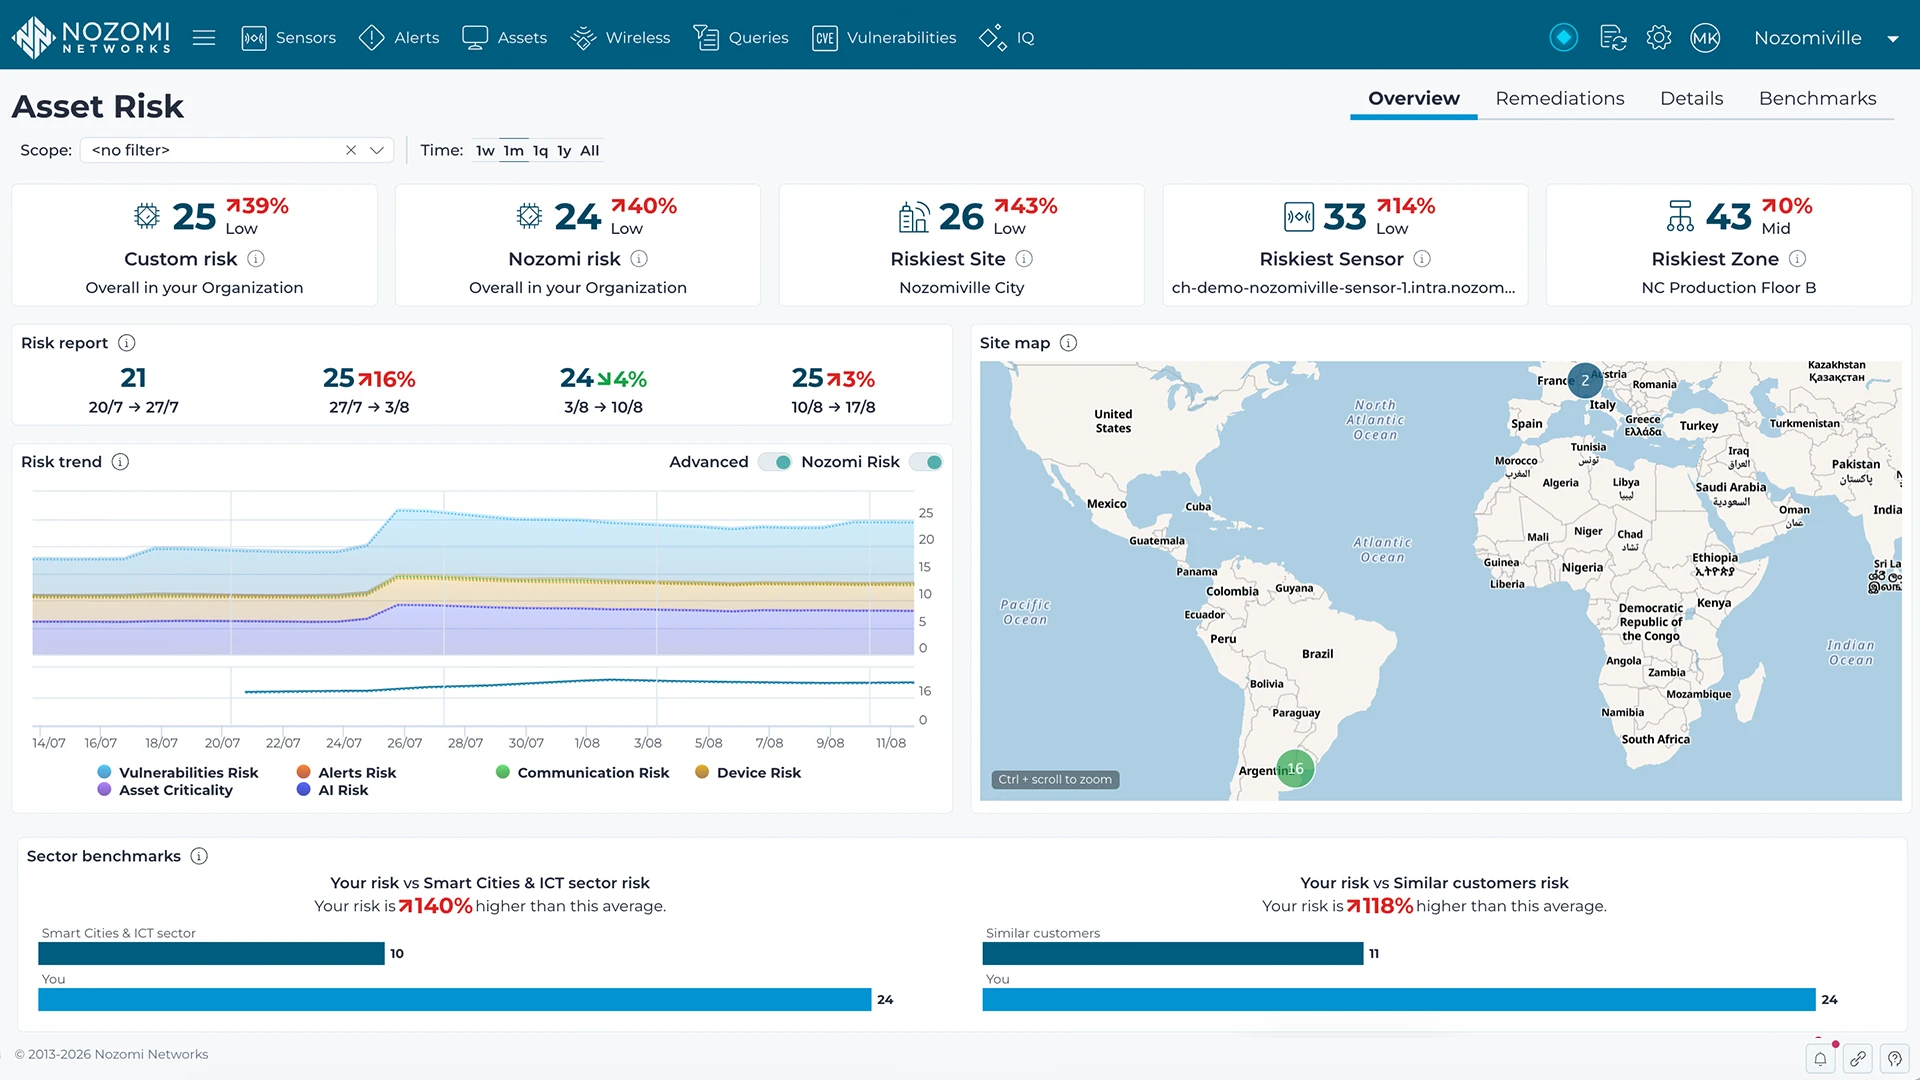The image size is (1920, 1080).
Task: Switch to the Details tab
Action: [x=1692, y=98]
